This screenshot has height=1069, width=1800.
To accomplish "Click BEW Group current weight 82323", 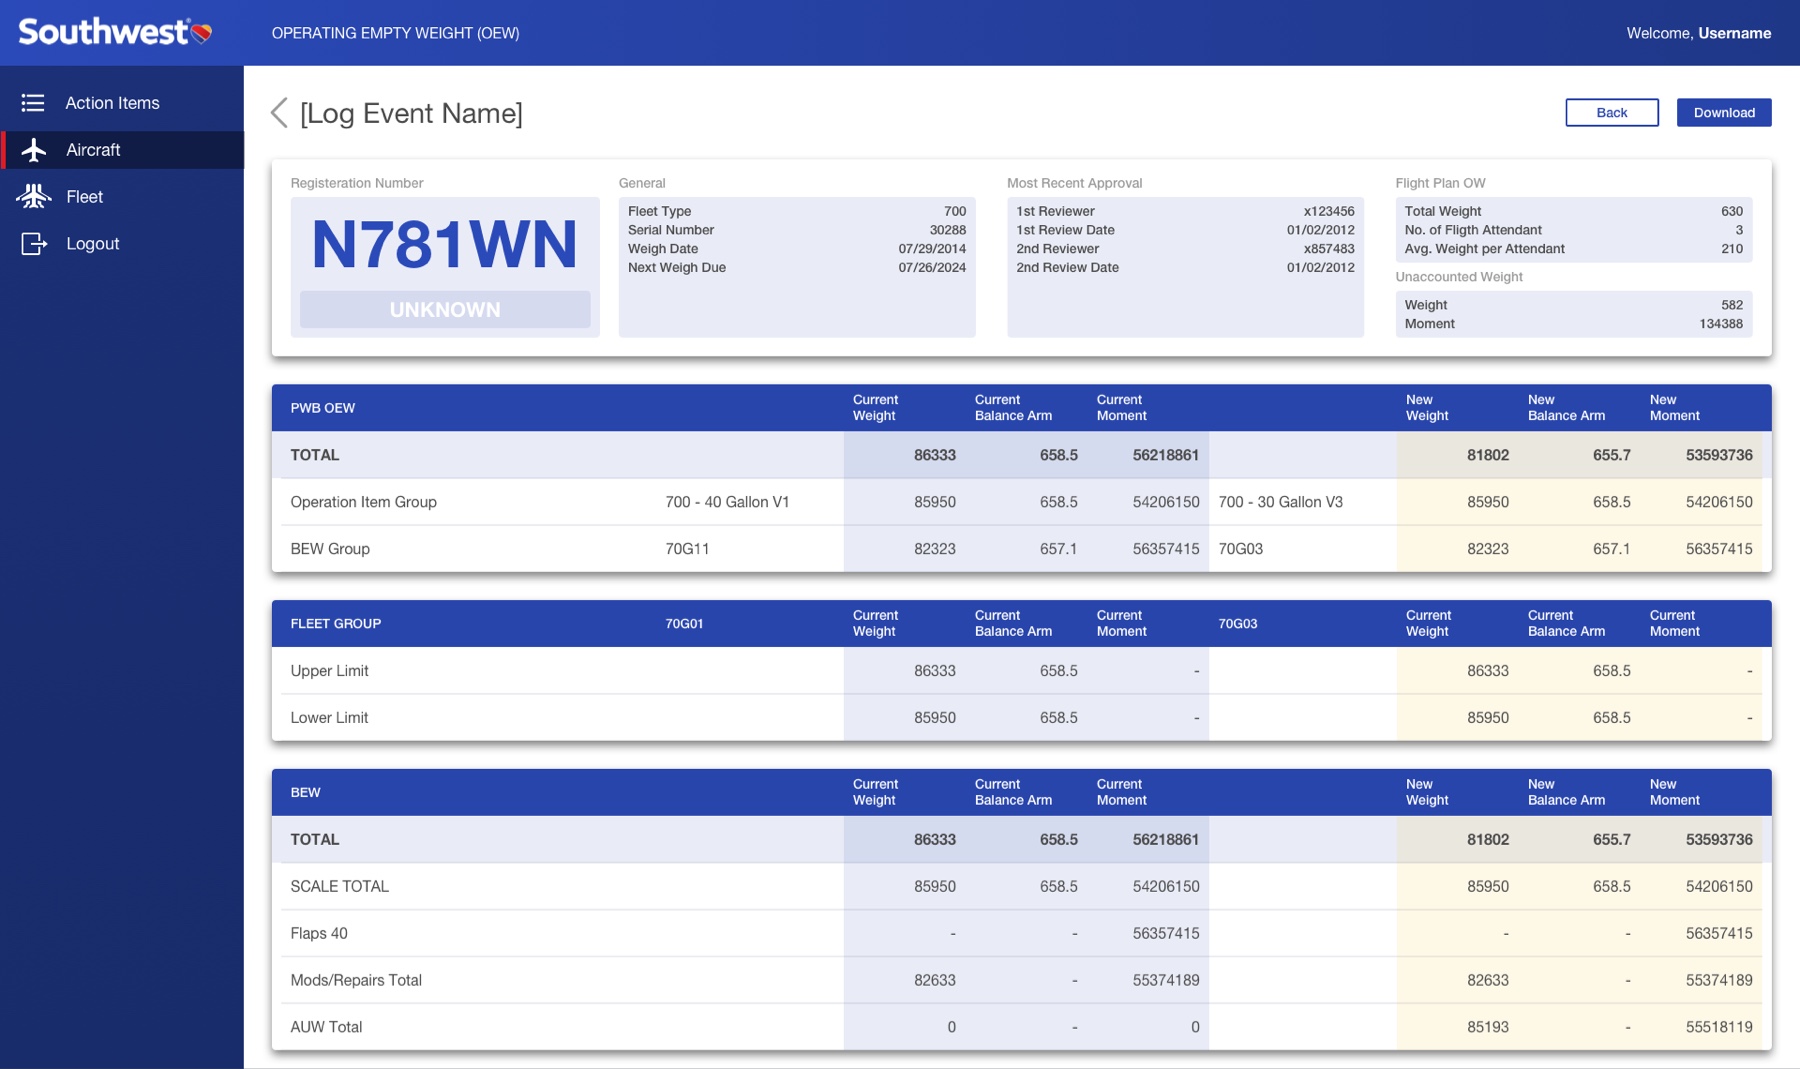I will point(935,549).
